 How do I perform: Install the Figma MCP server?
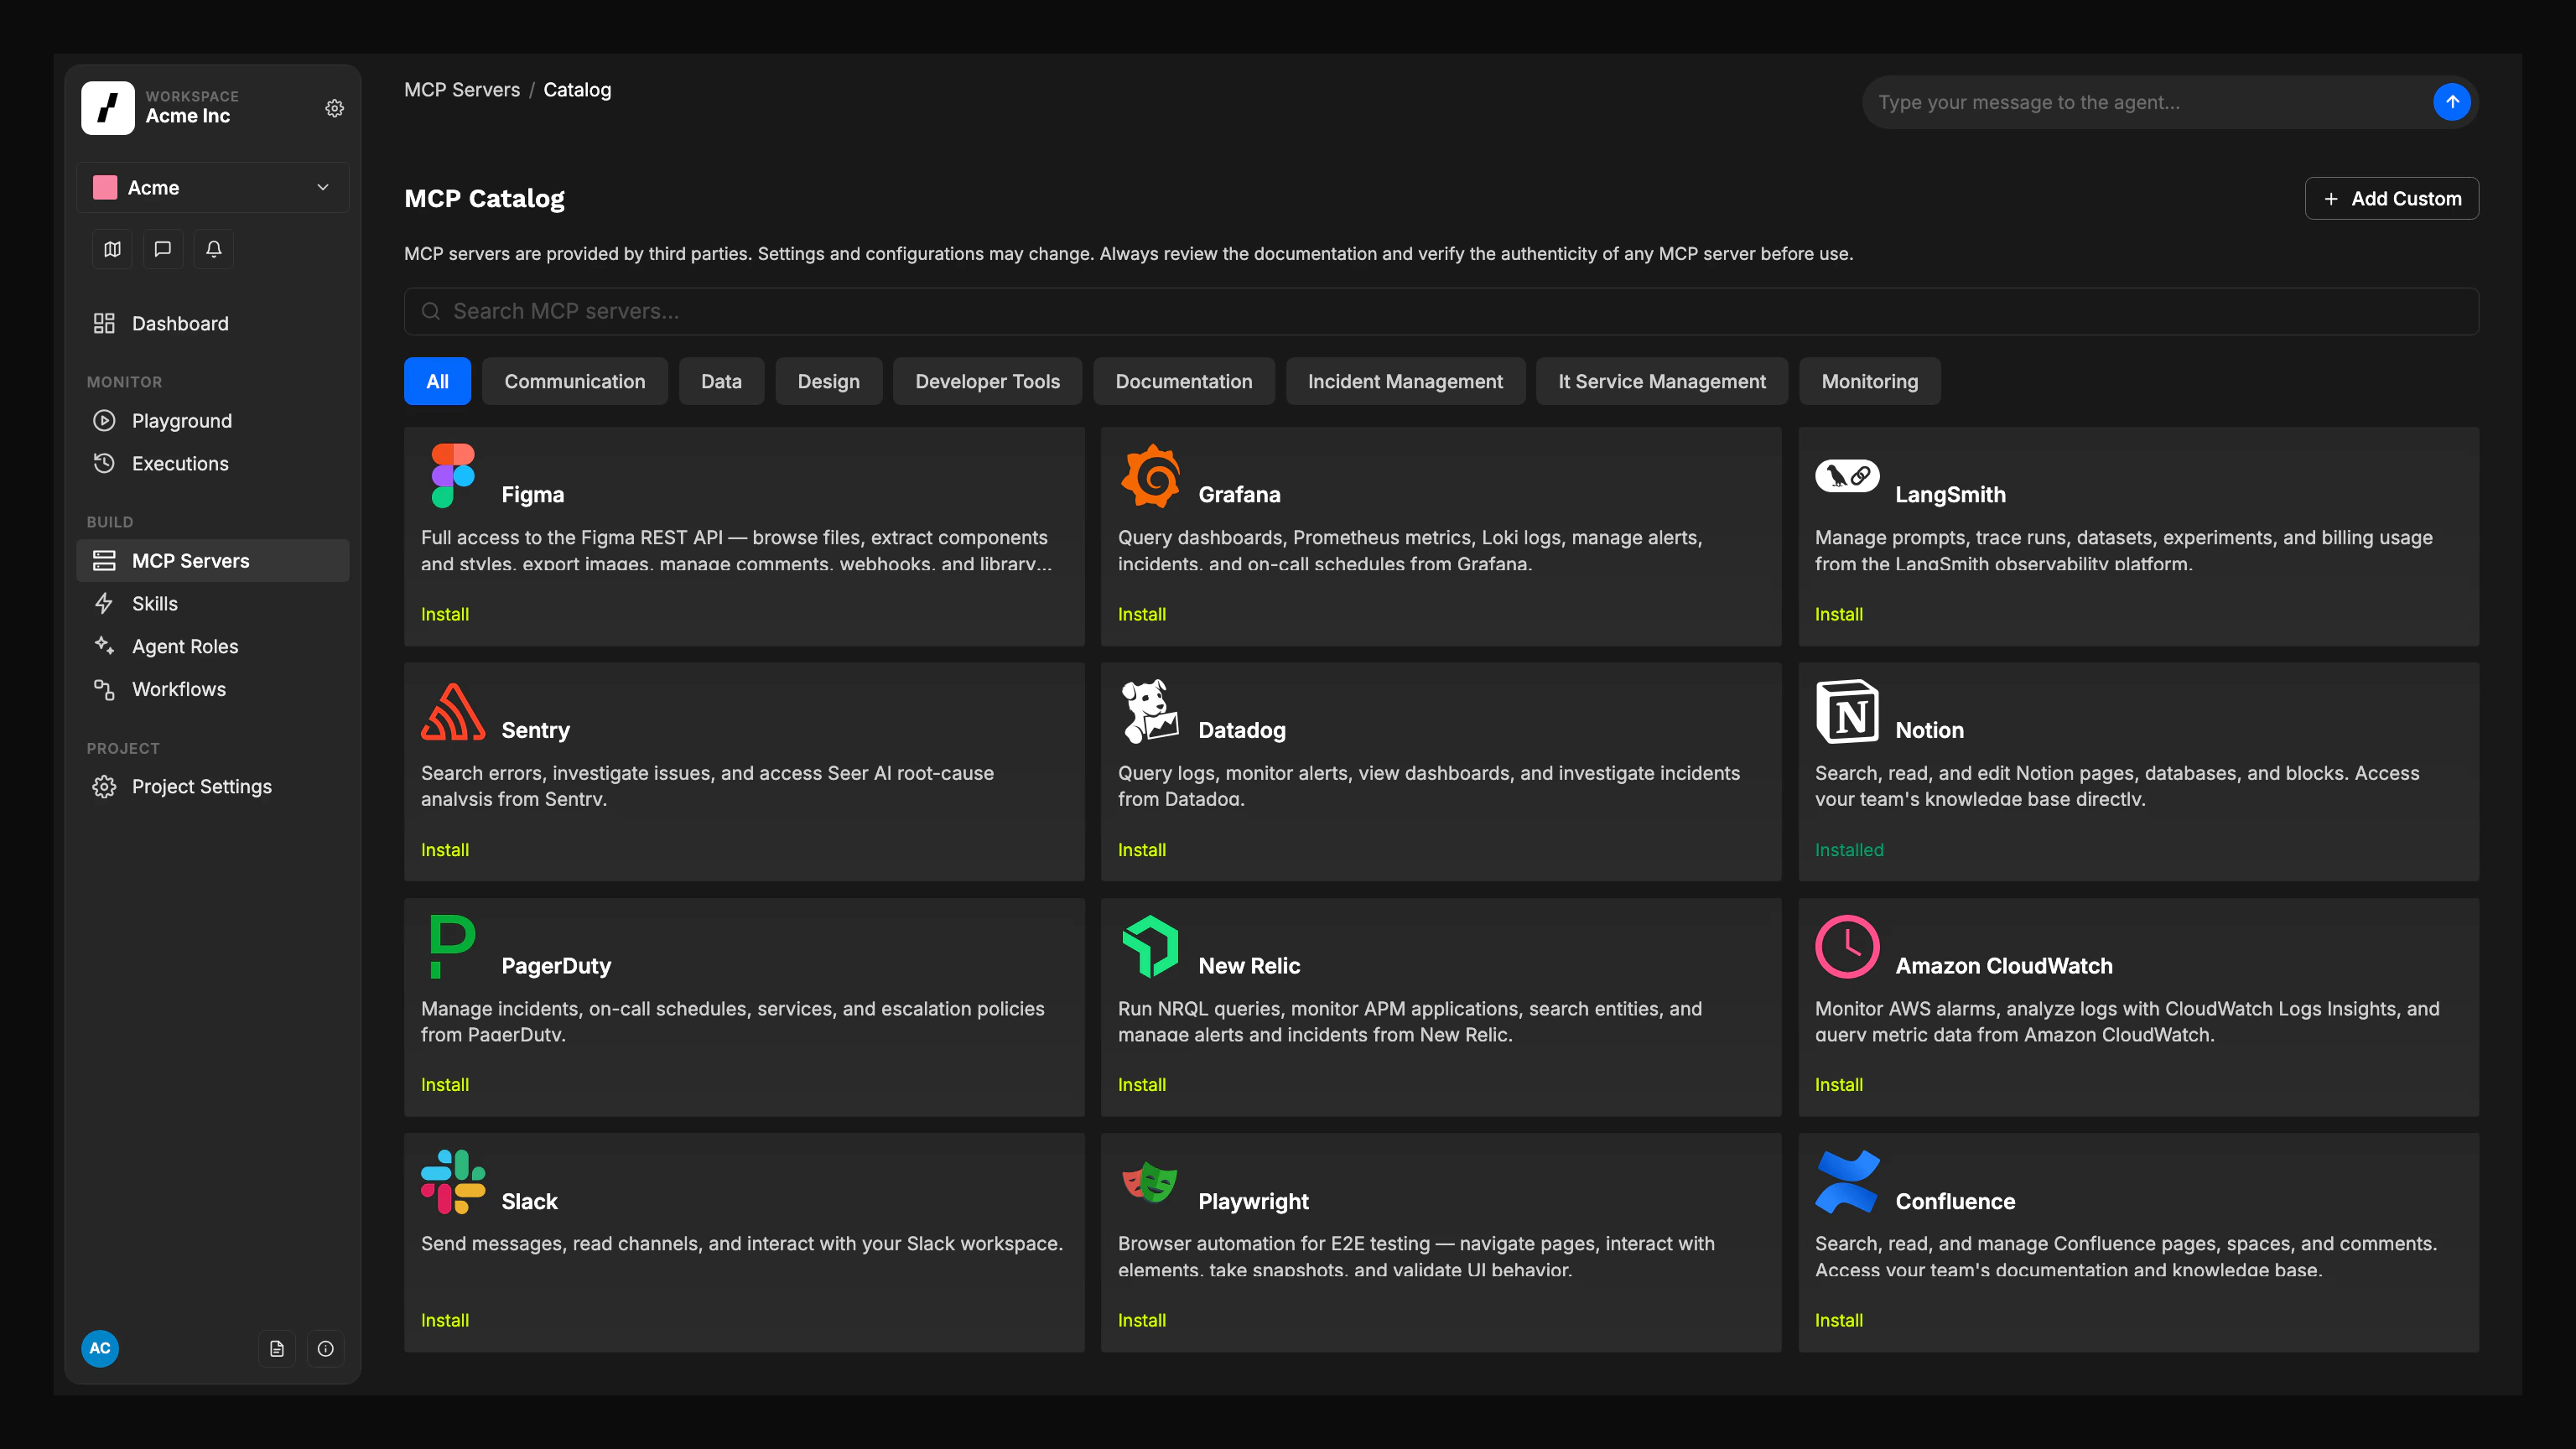point(445,614)
